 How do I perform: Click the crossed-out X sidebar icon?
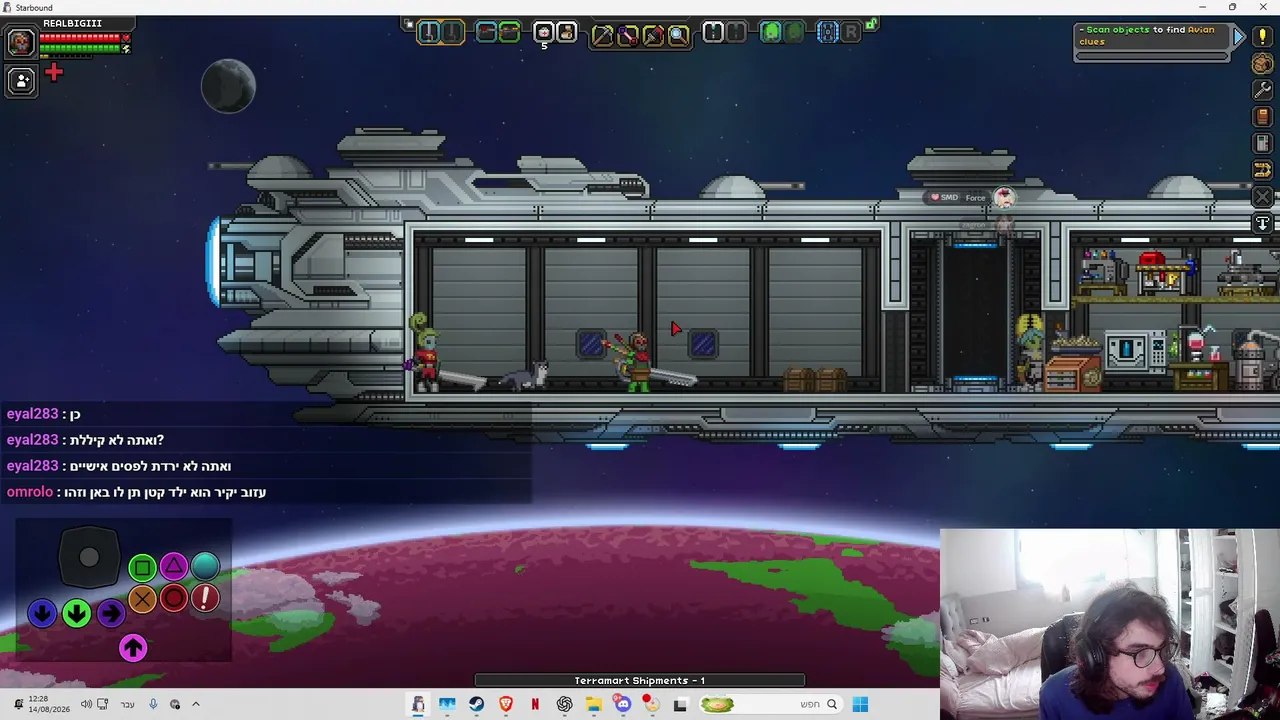1262,197
